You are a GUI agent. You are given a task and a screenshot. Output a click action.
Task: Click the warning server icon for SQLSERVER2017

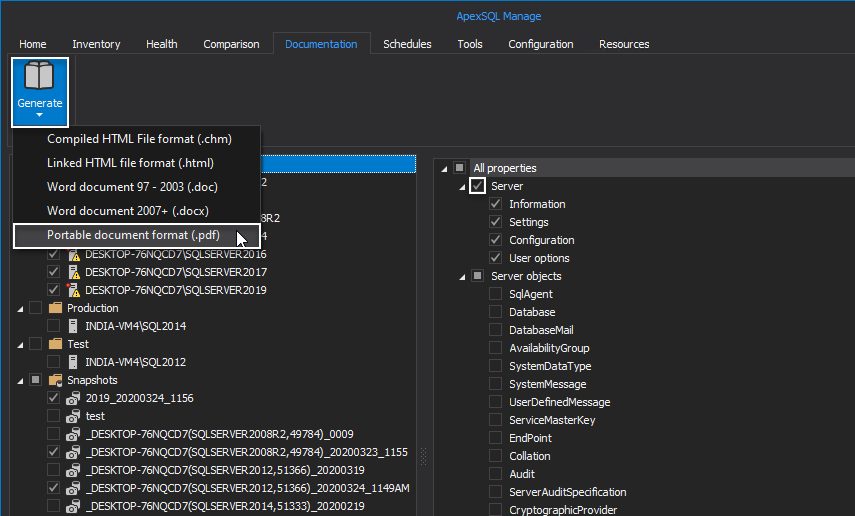[x=74, y=272]
